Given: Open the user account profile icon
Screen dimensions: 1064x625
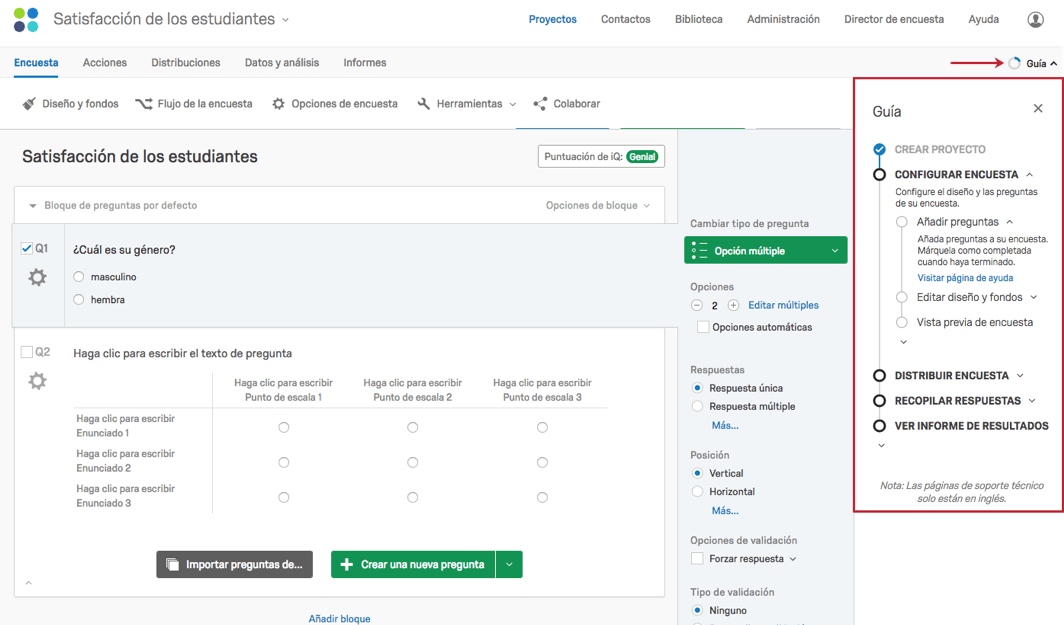Looking at the screenshot, I should point(1035,20).
